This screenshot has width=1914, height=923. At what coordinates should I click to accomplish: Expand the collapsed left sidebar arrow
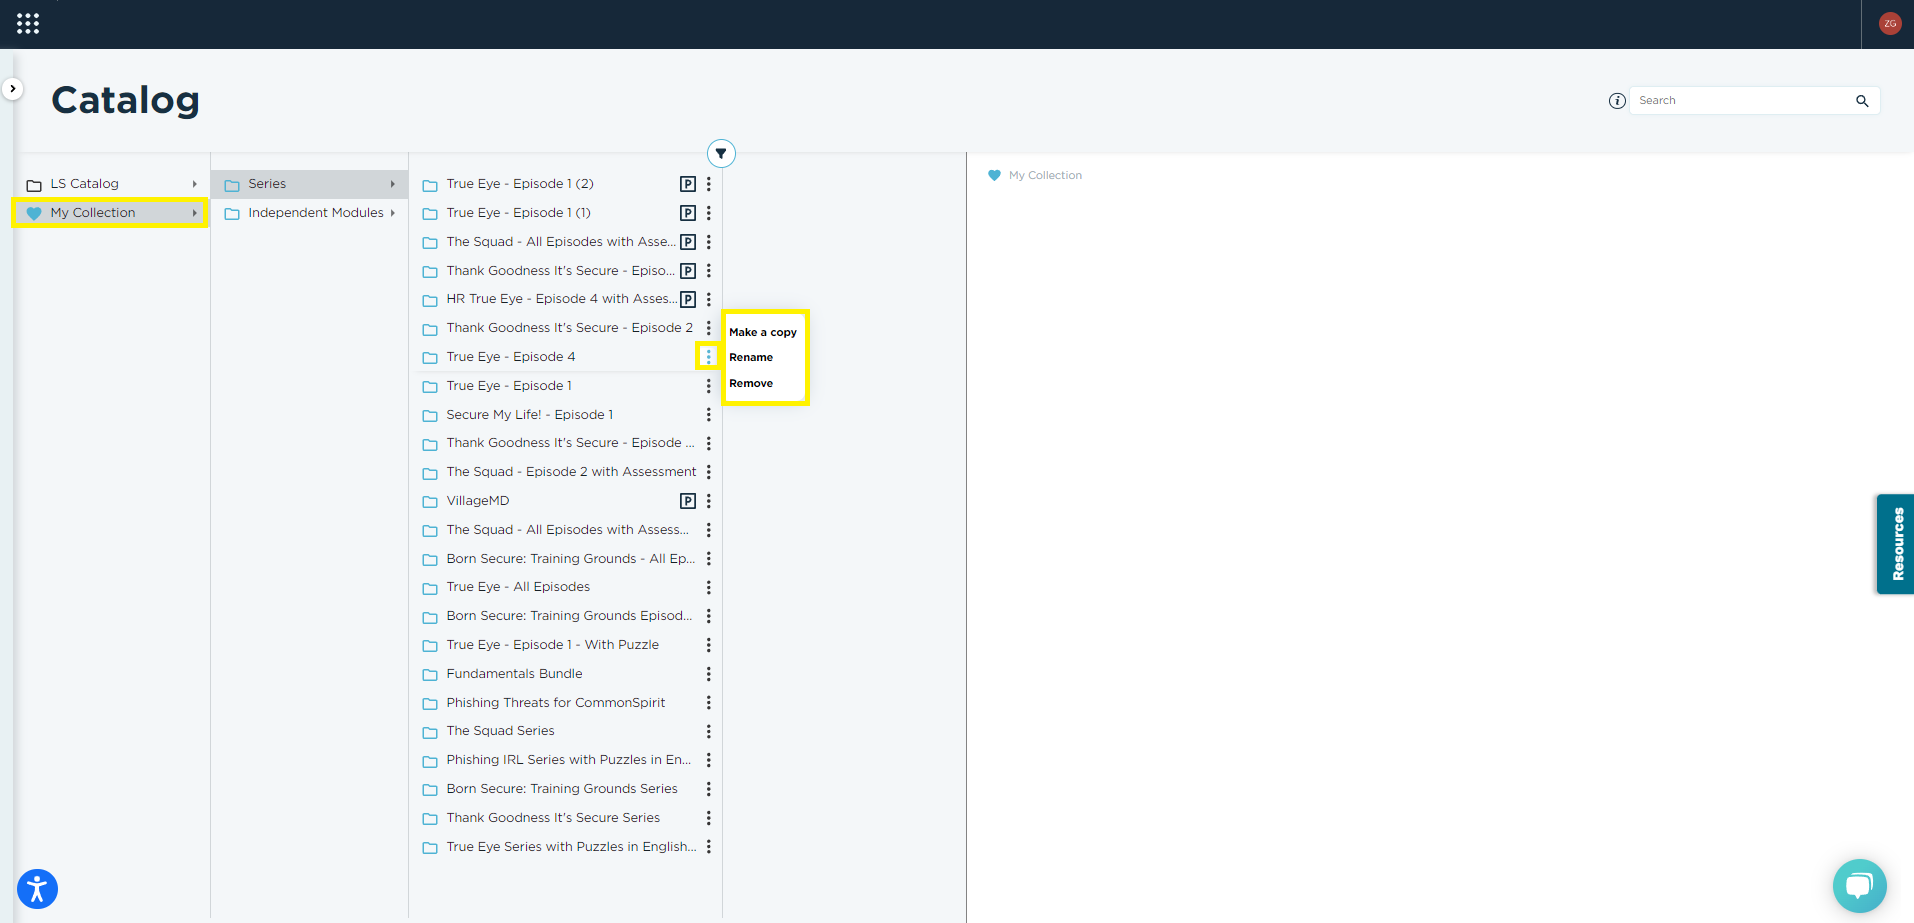12,89
